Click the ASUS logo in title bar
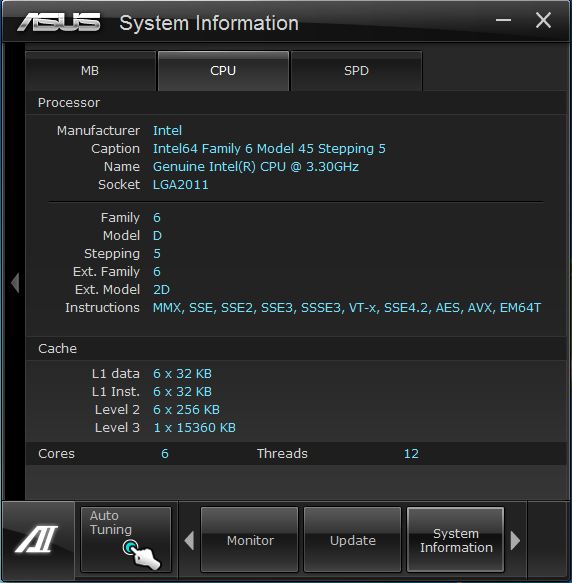This screenshot has width=572, height=583. (x=59, y=22)
